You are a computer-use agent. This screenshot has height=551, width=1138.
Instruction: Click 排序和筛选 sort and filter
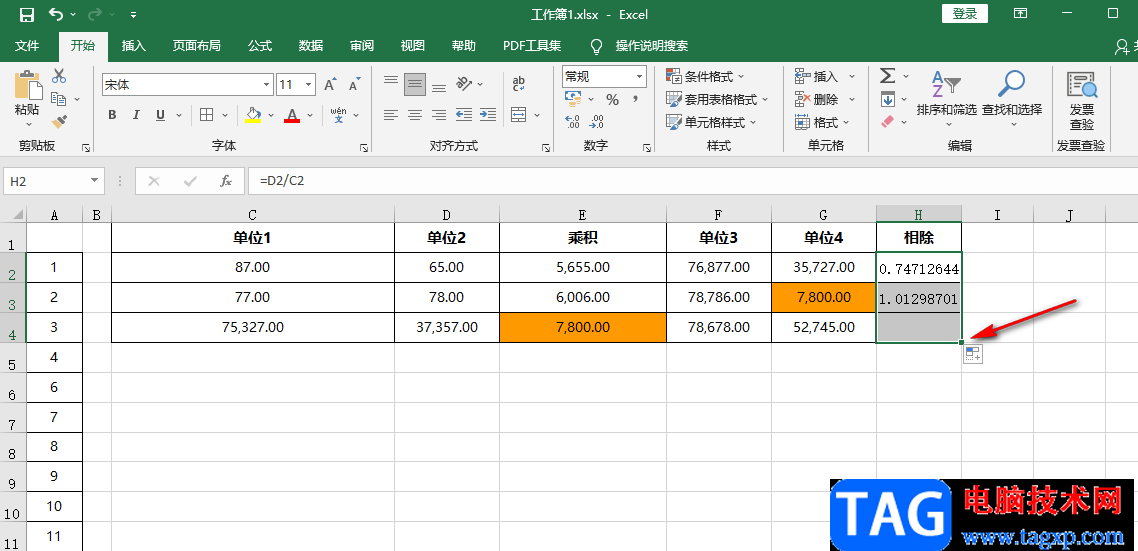(946, 97)
